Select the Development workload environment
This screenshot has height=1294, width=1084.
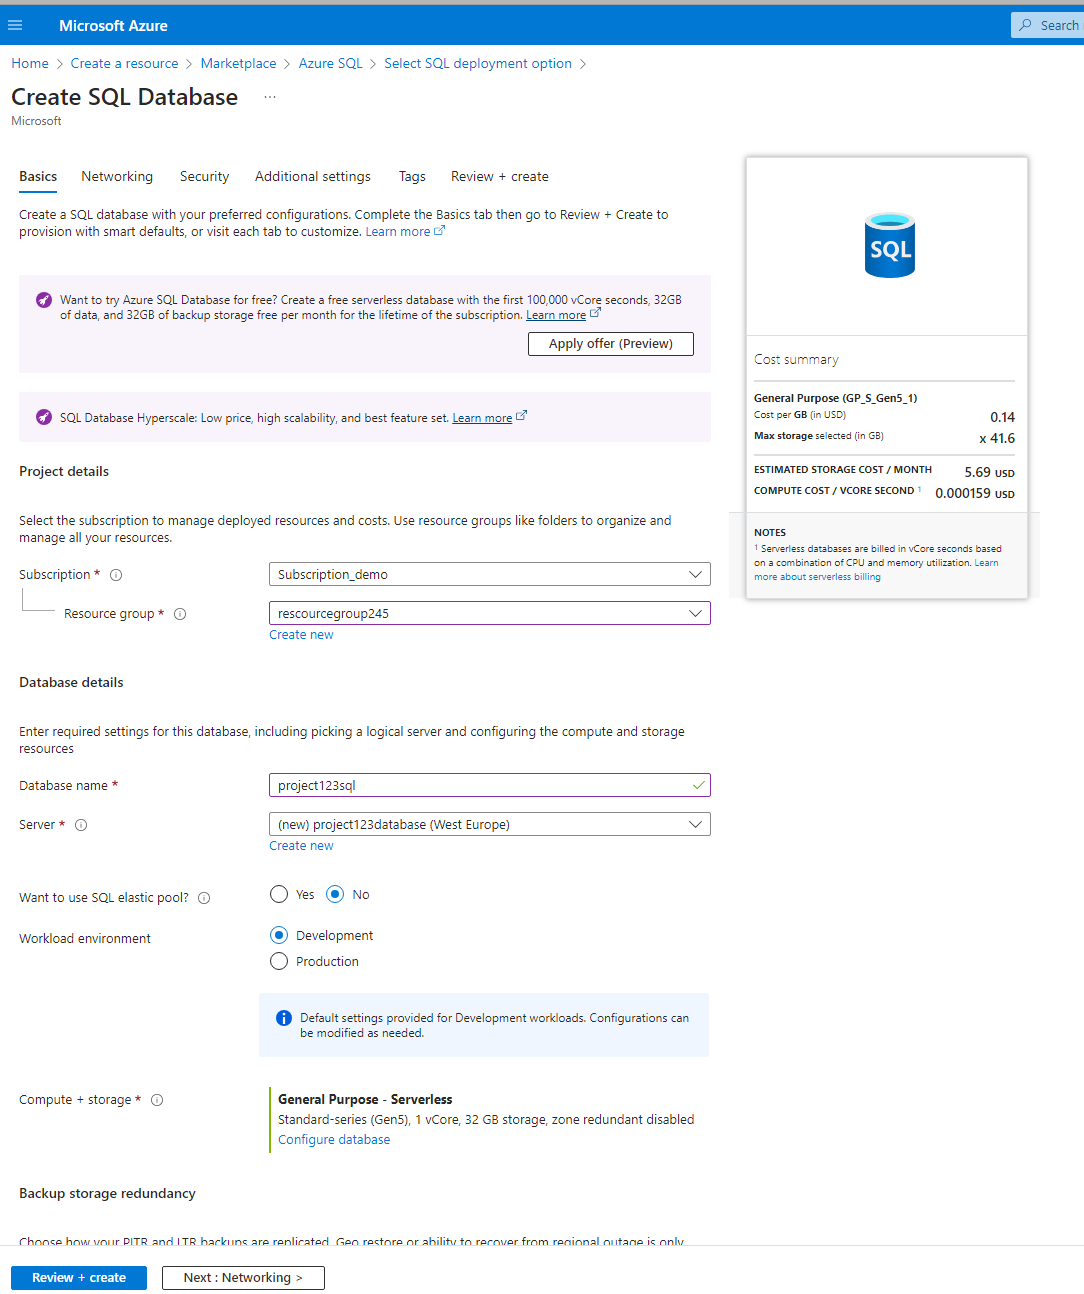click(279, 935)
